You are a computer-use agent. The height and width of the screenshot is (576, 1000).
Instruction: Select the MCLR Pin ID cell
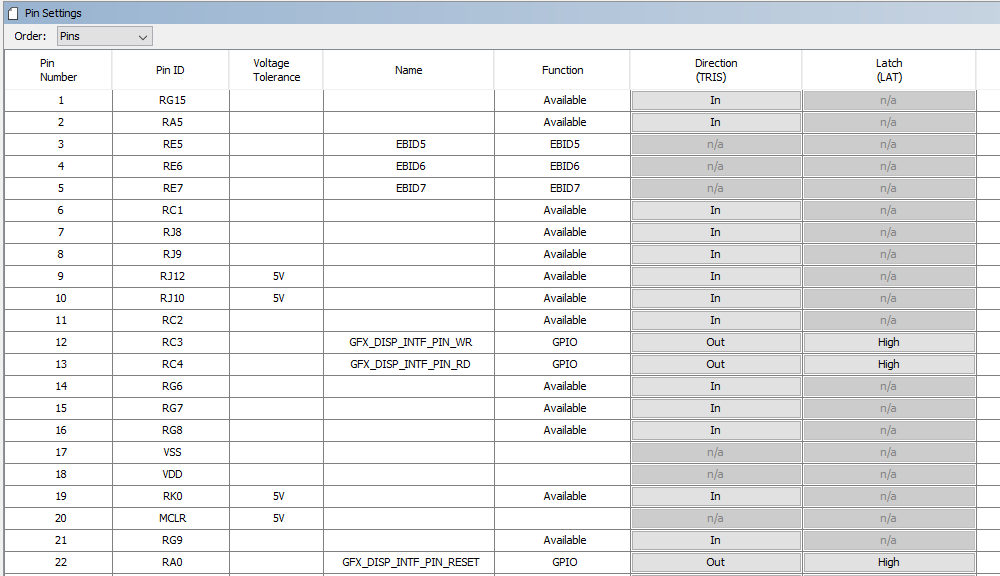pyautogui.click(x=172, y=519)
